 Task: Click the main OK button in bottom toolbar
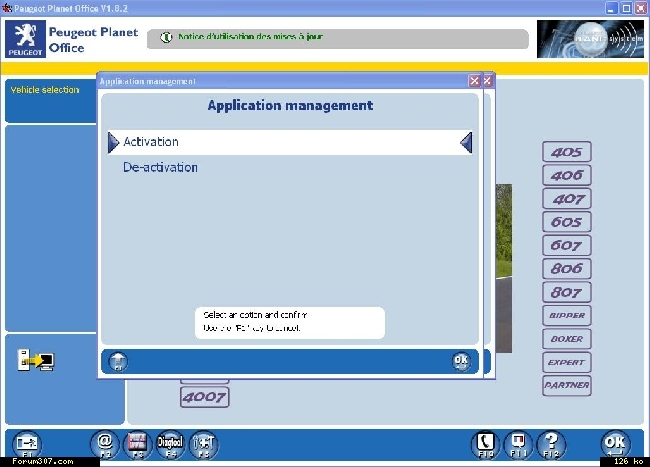(615, 444)
